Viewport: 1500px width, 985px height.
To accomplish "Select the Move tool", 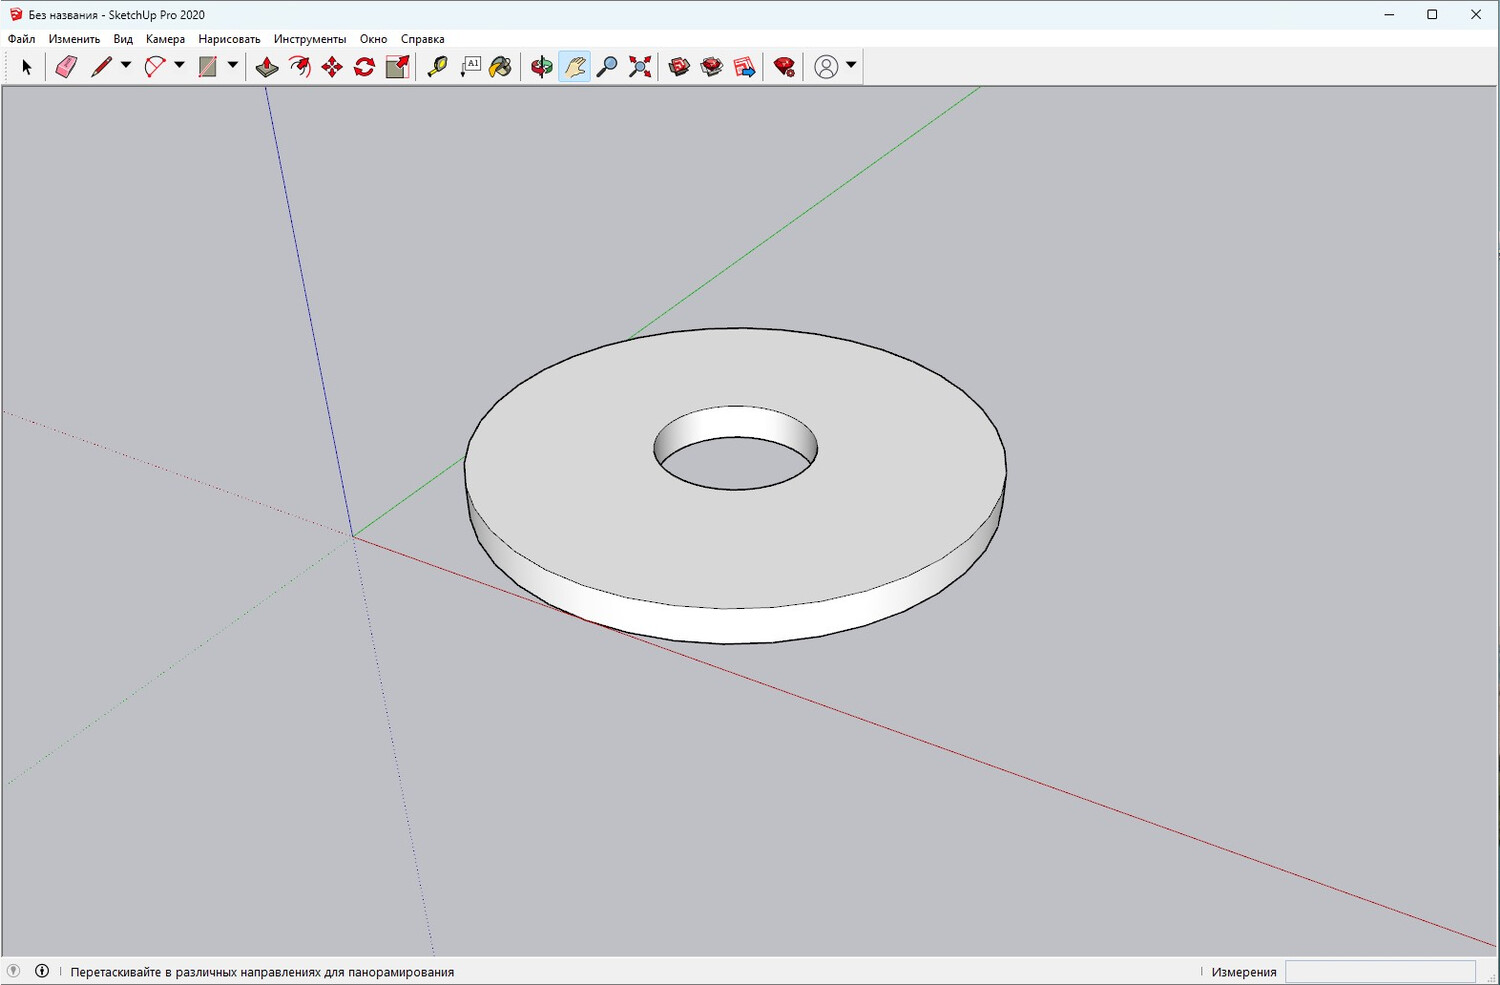I will [332, 67].
